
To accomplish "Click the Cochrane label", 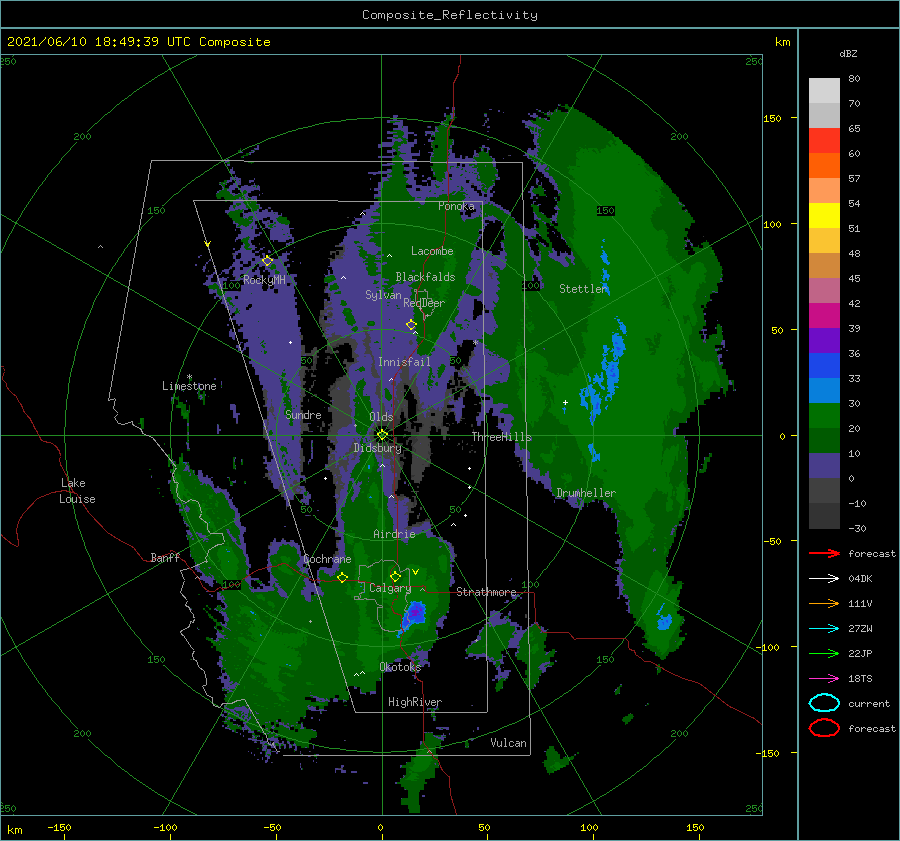I will click(x=327, y=559).
